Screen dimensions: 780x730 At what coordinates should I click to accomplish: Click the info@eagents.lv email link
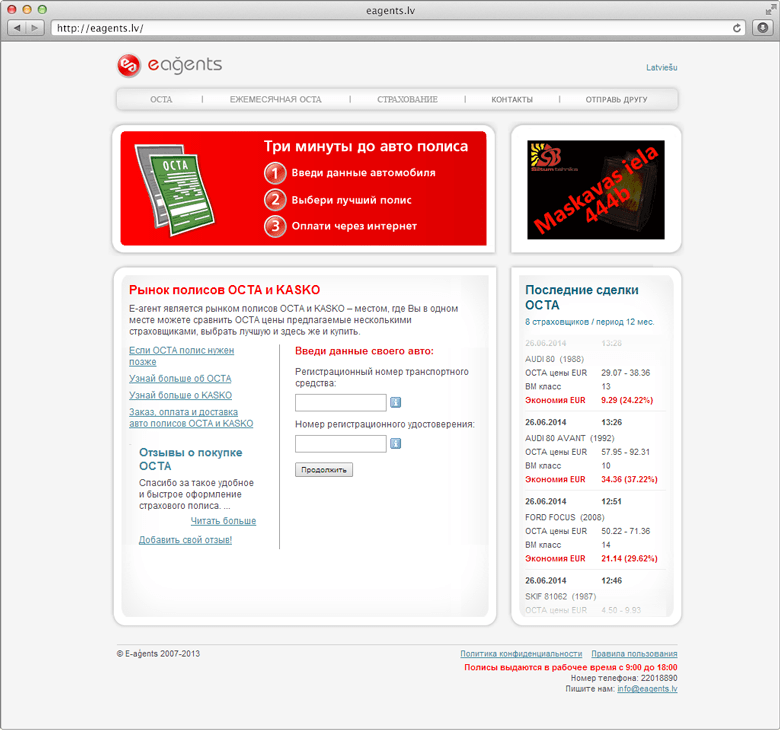[647, 689]
